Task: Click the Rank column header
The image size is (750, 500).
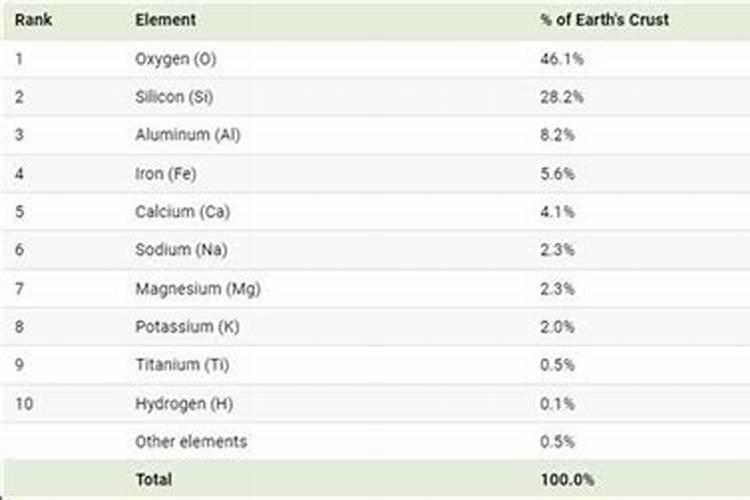Action: point(32,20)
